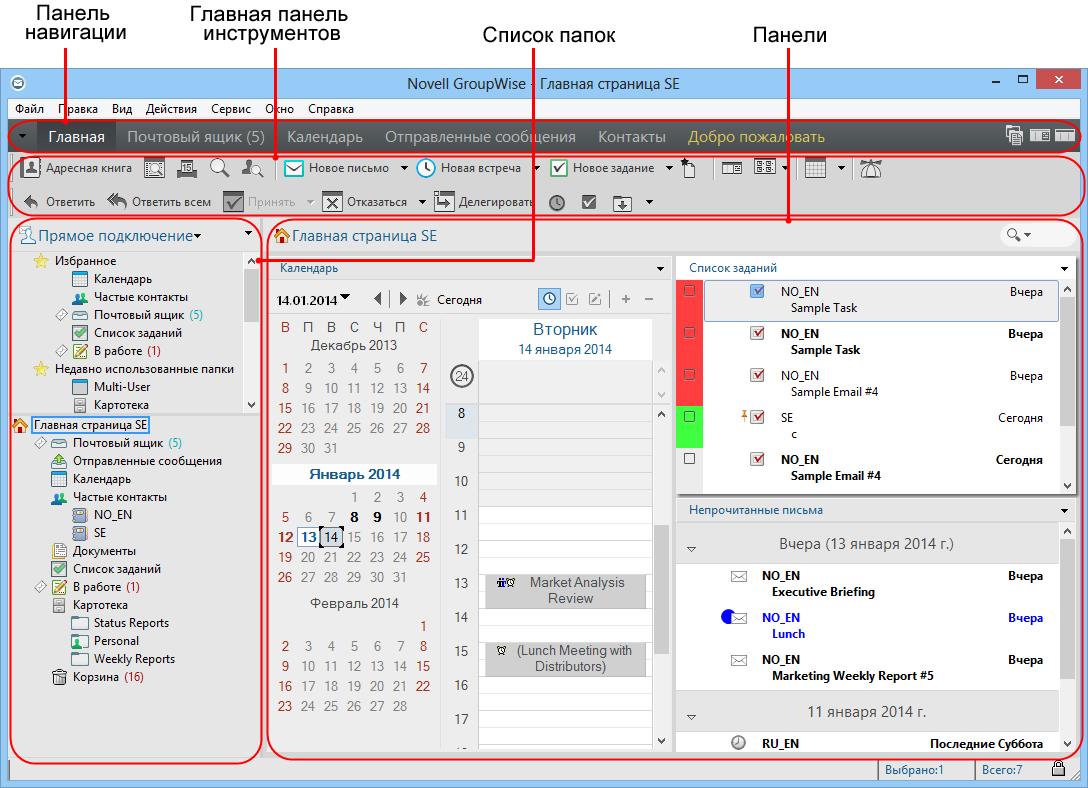Go to previous day with left arrow
The image size is (1088, 788).
(x=377, y=299)
